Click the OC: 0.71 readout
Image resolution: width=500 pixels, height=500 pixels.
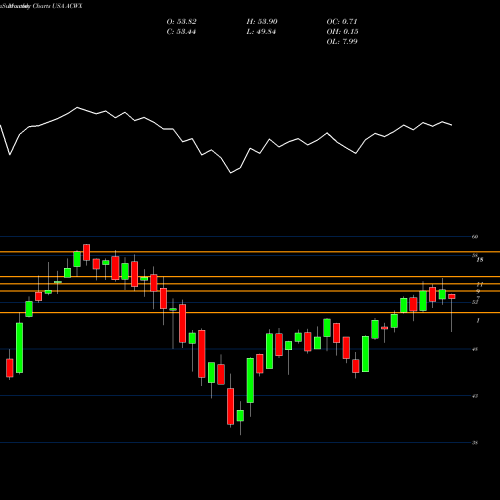pyautogui.click(x=342, y=22)
